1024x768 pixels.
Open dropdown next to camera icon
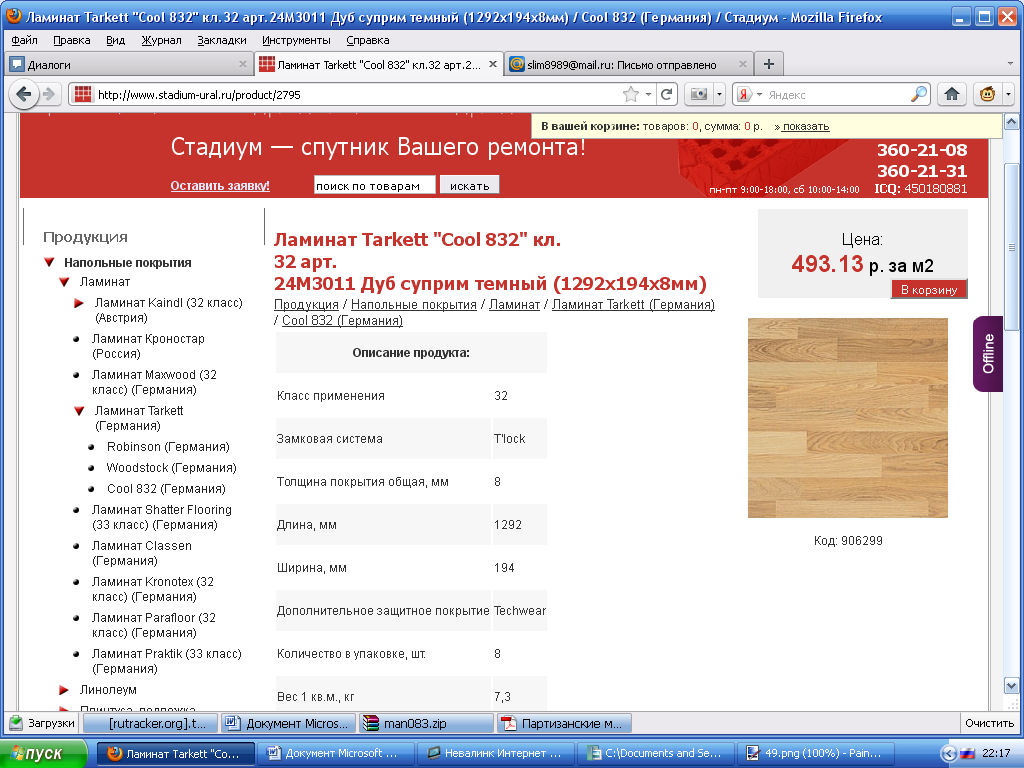pyautogui.click(x=719, y=95)
